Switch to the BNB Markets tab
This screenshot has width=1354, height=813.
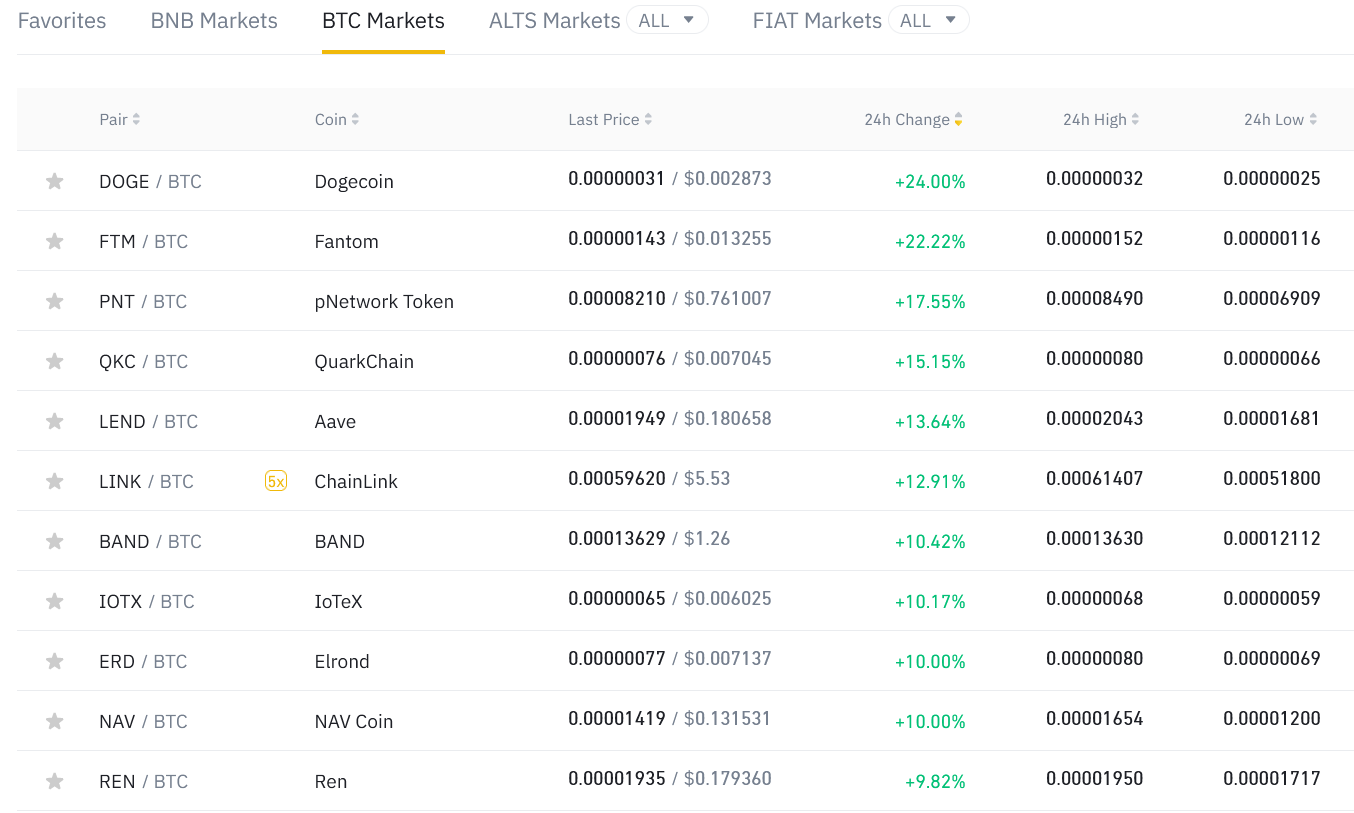coord(214,21)
